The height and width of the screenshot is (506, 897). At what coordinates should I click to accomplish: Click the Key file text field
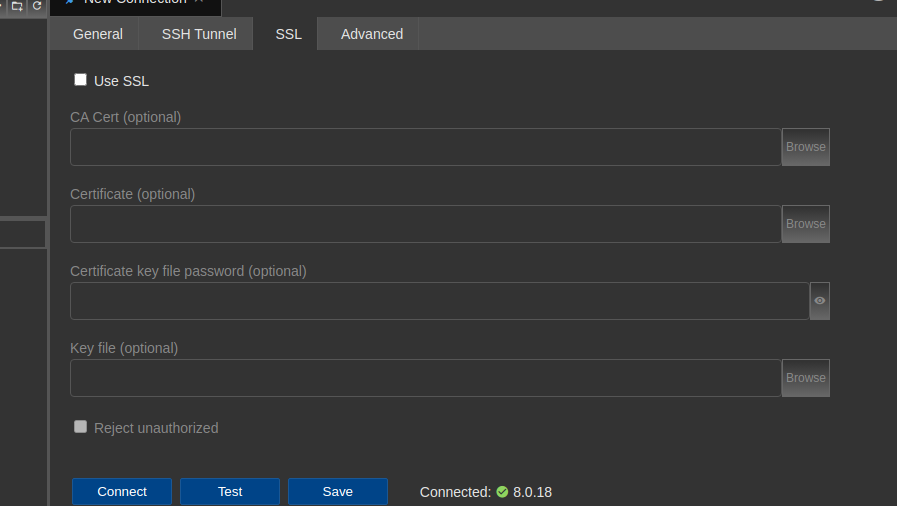(x=425, y=378)
